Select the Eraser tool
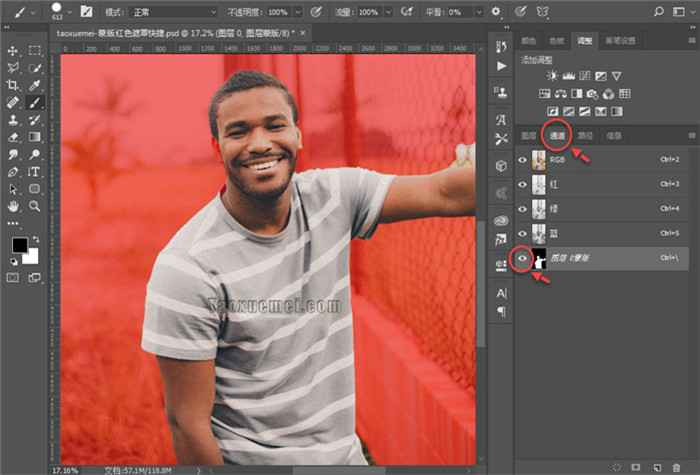This screenshot has height=475, width=700. (13, 136)
